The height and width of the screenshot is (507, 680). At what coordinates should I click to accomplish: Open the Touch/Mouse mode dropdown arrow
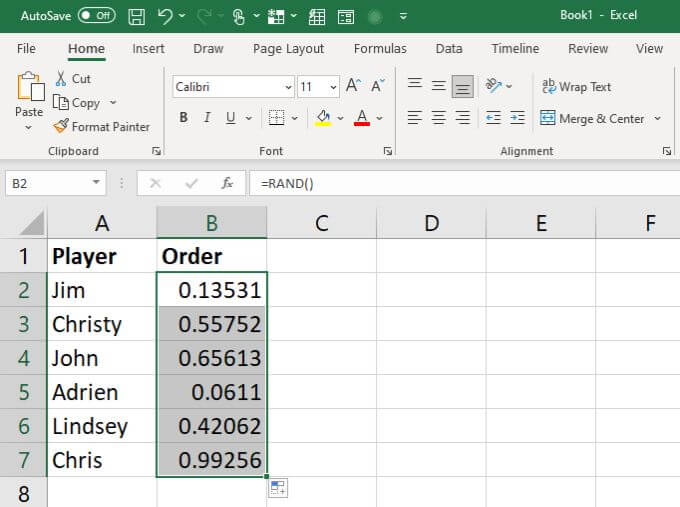[x=256, y=16]
